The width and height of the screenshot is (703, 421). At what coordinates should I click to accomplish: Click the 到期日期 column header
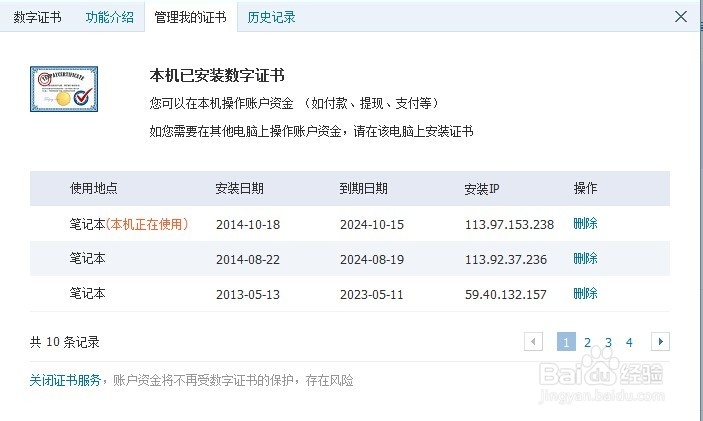pos(363,188)
